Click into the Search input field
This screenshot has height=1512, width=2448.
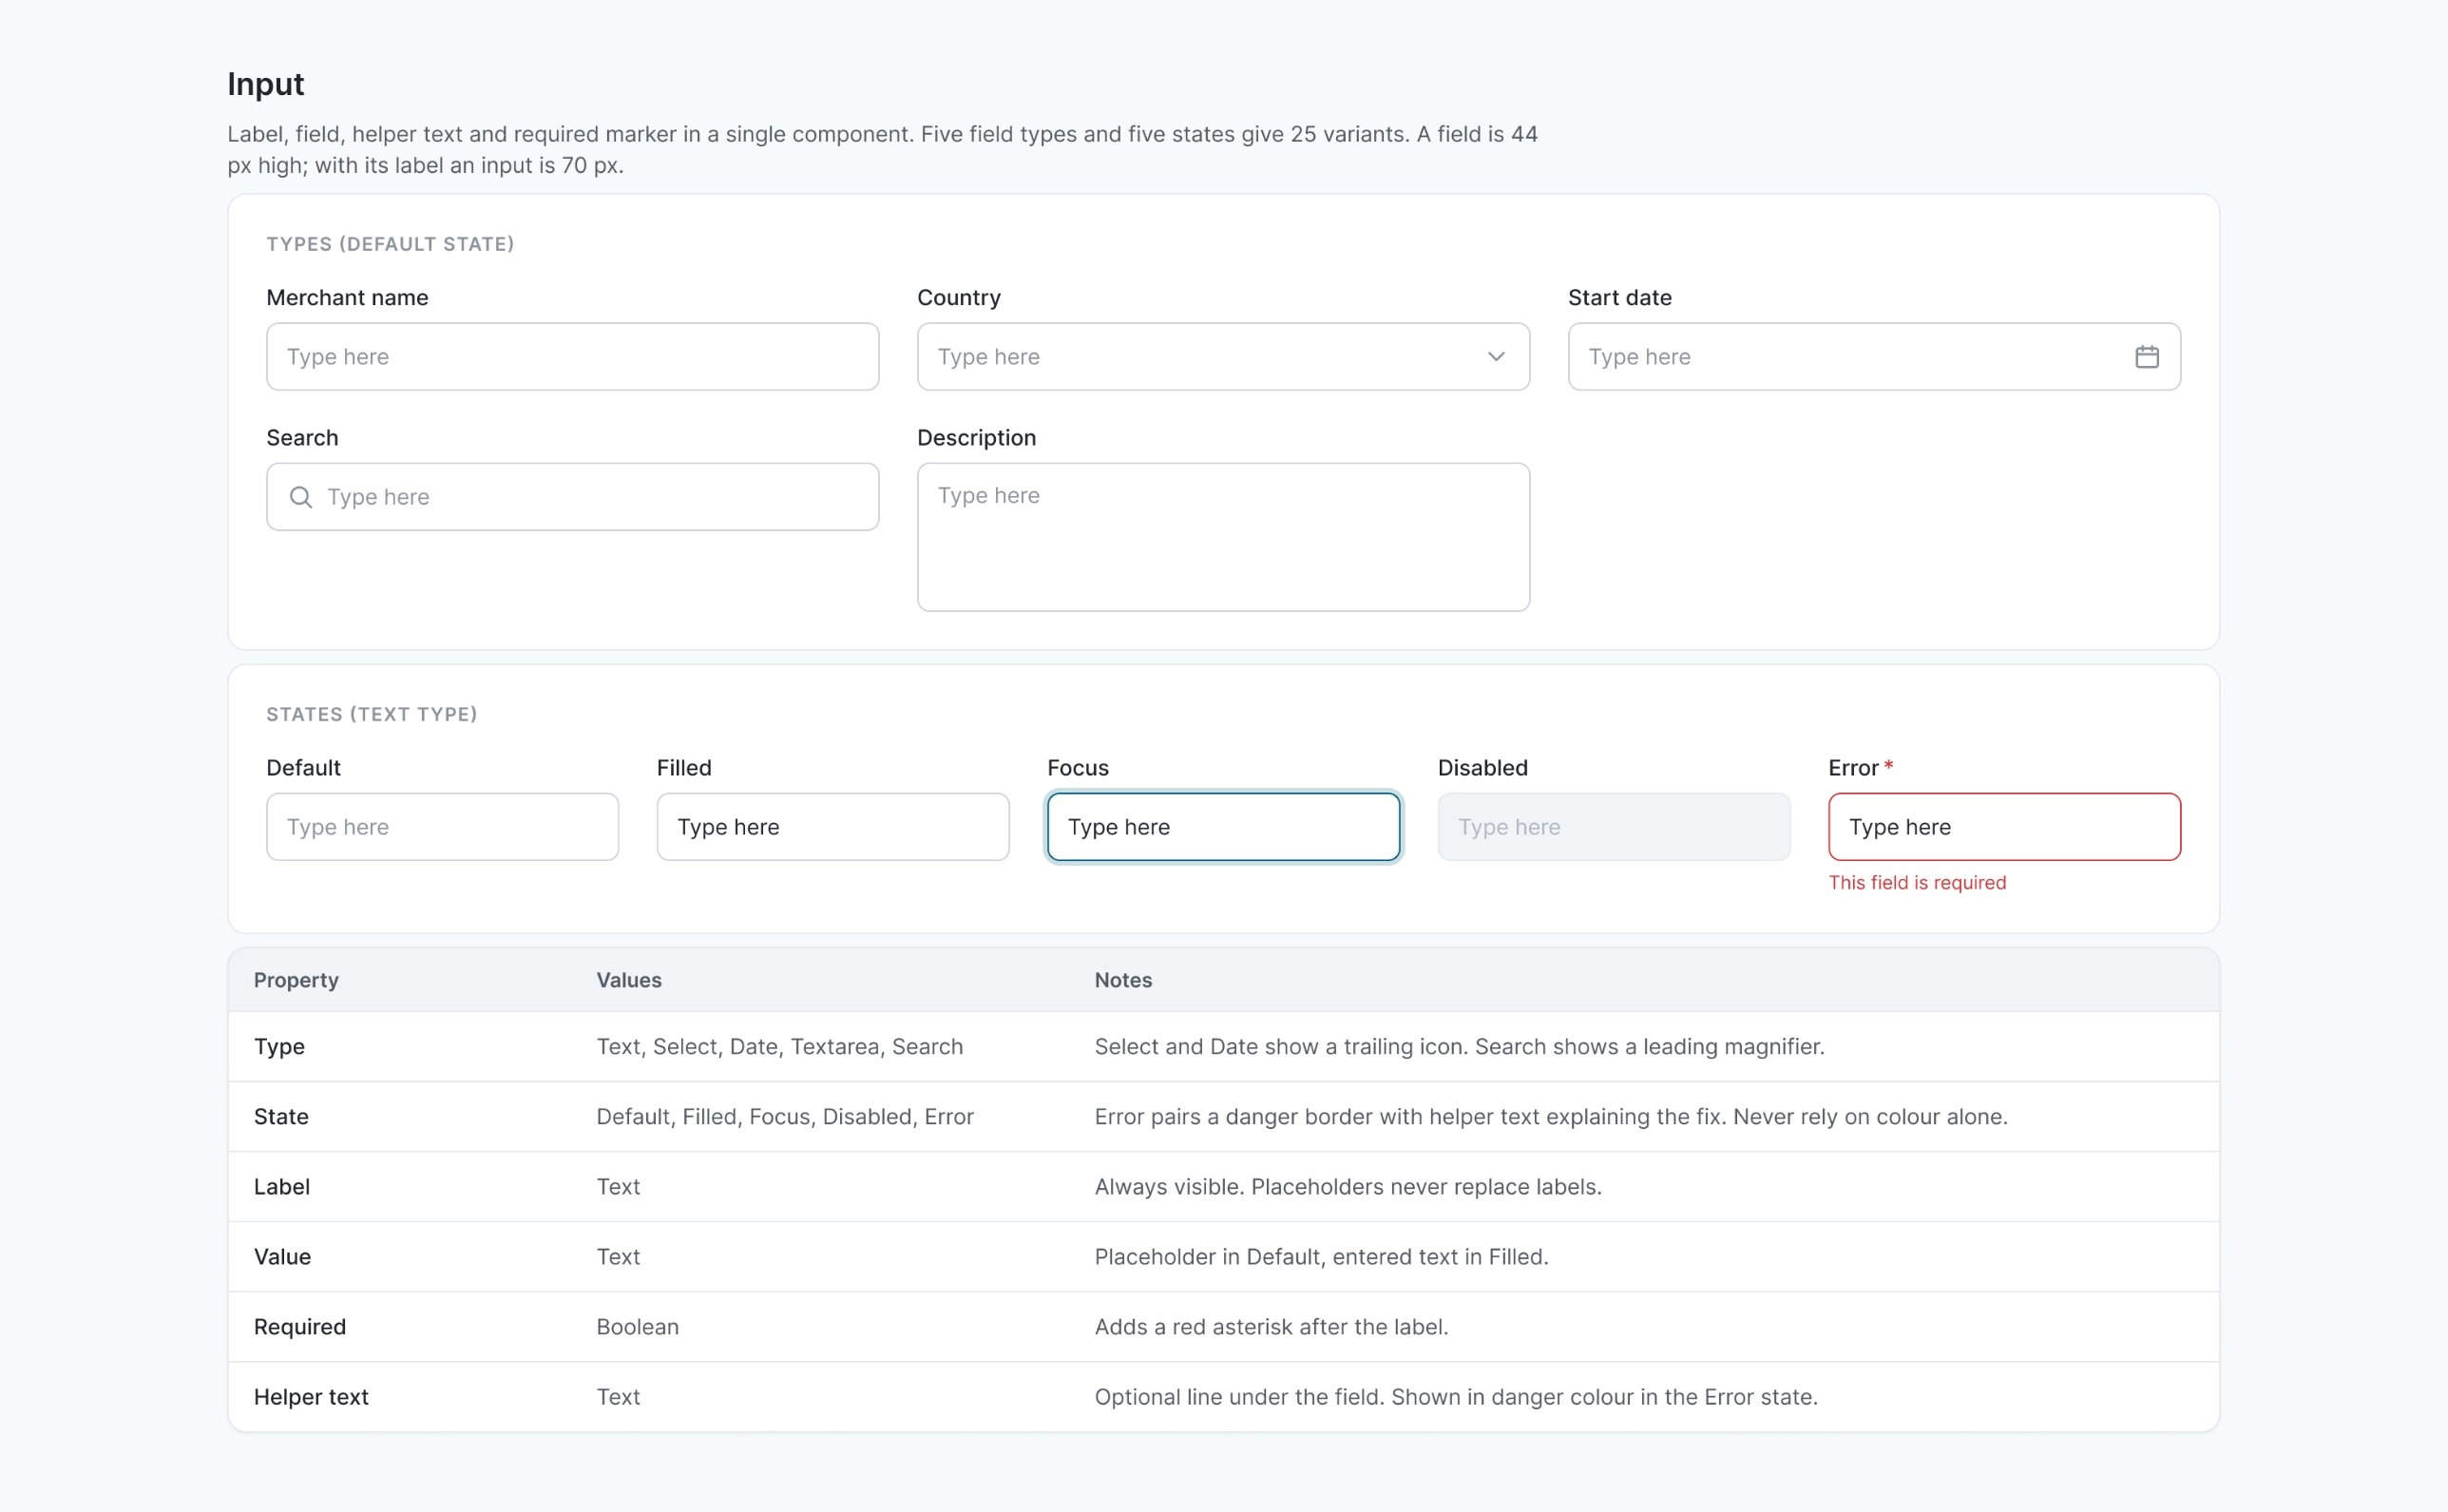pos(573,497)
